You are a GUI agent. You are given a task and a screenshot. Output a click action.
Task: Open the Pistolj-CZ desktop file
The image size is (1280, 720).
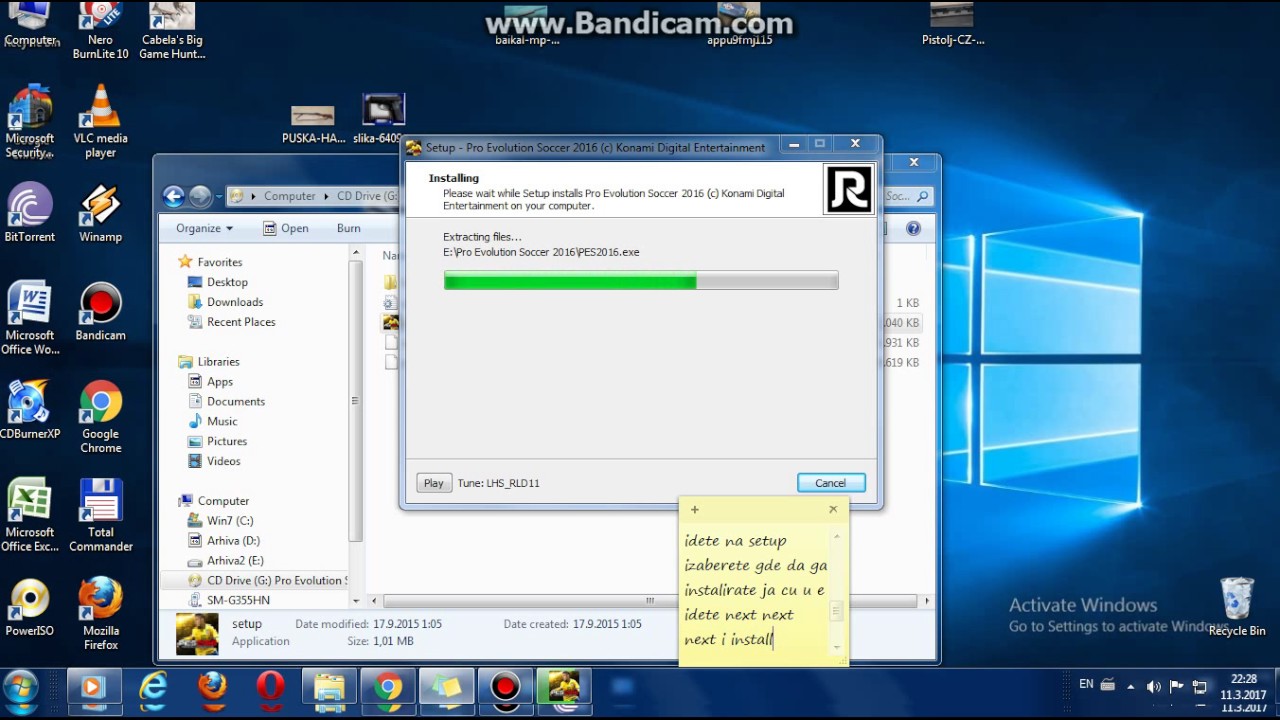pos(952,25)
